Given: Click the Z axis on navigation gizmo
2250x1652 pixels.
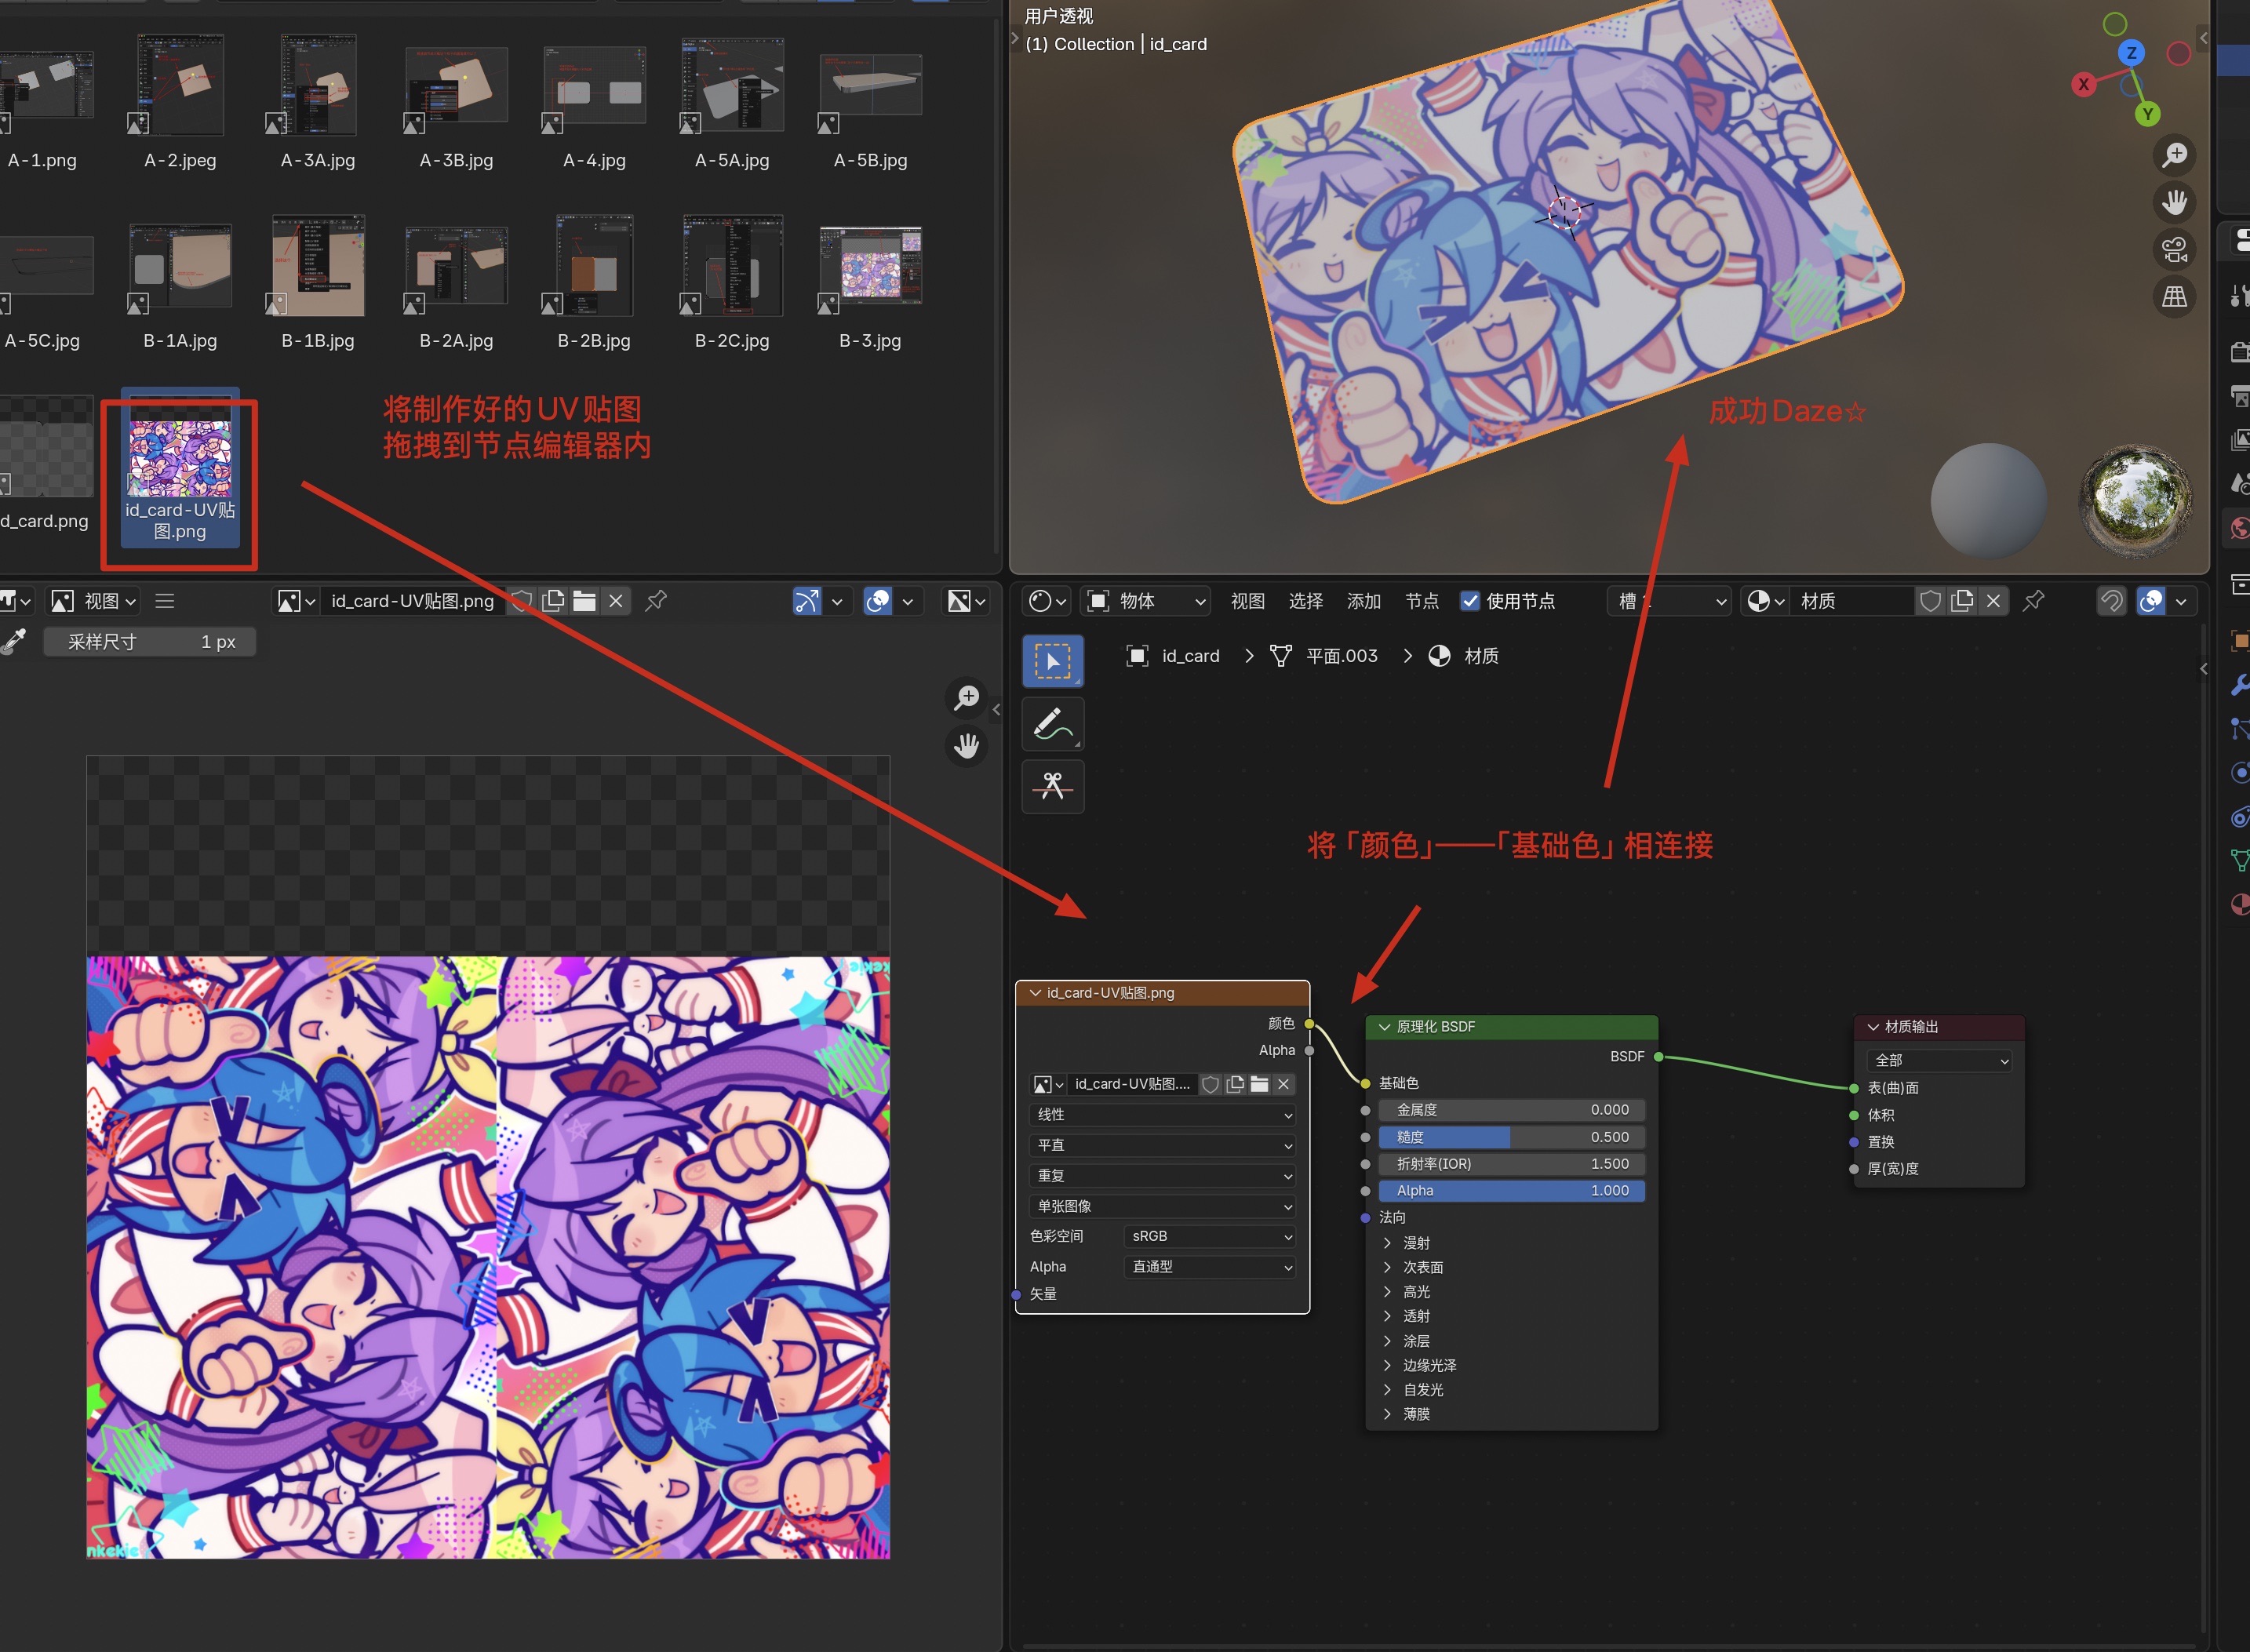Looking at the screenshot, I should pyautogui.click(x=2131, y=53).
